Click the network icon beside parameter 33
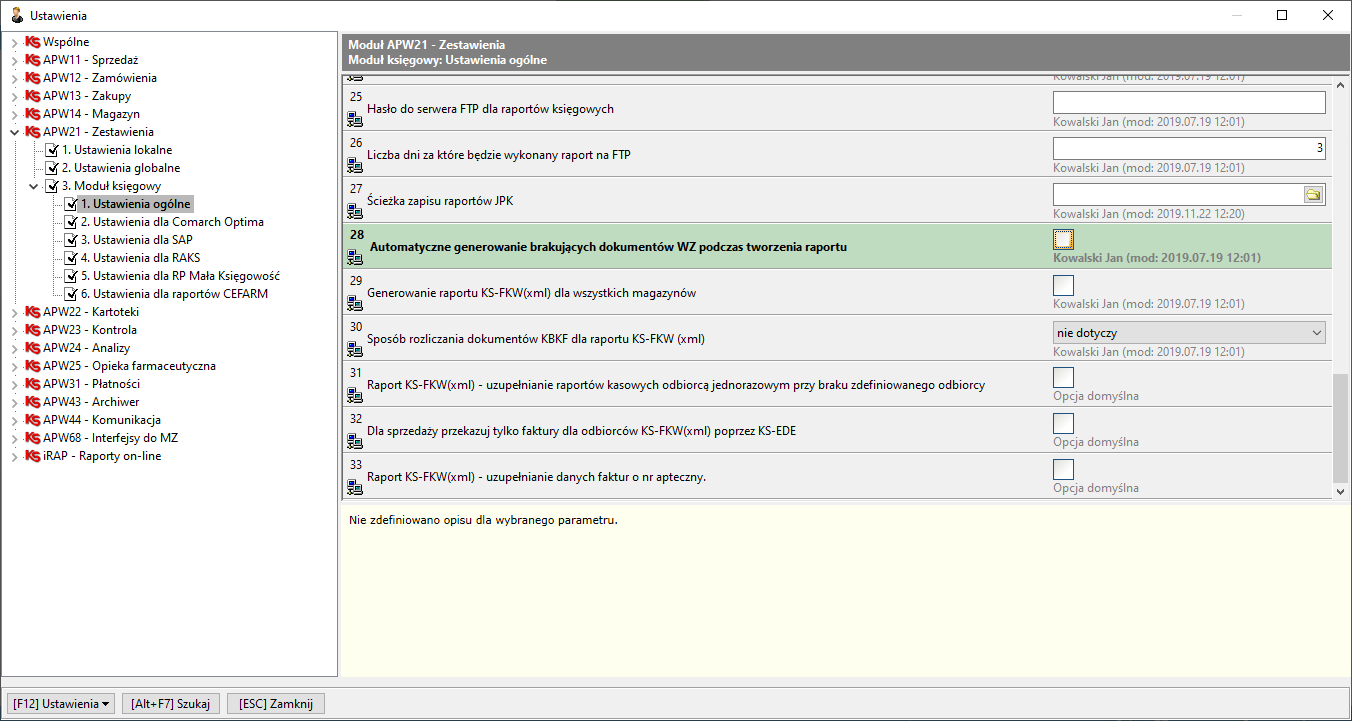 coord(354,487)
